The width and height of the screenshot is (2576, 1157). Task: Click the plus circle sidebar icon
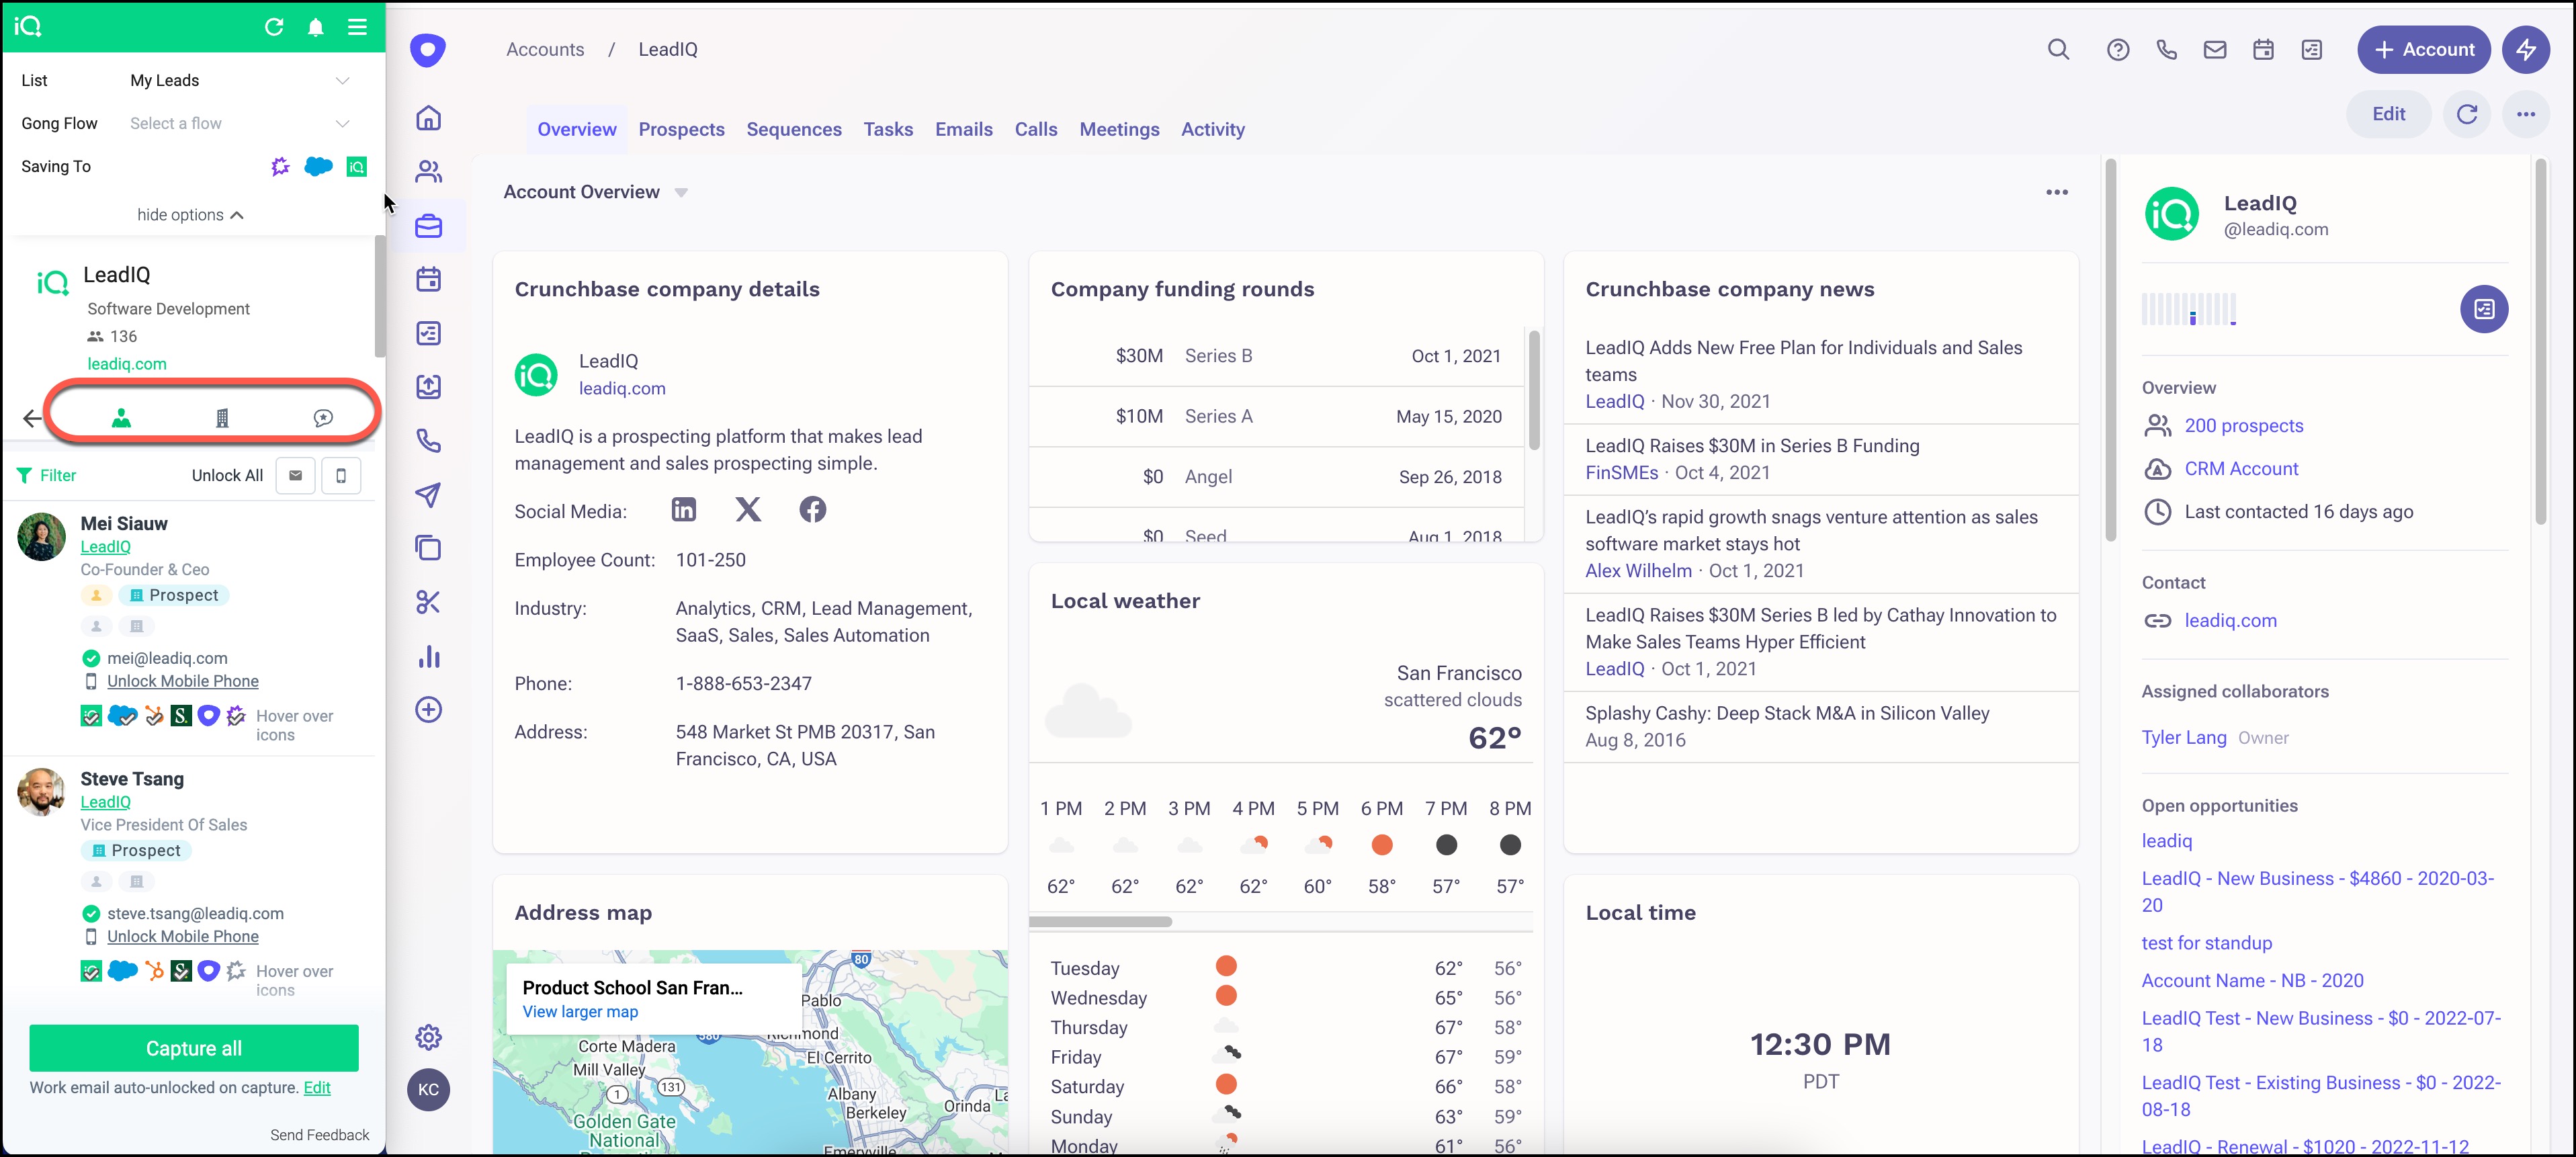point(428,710)
